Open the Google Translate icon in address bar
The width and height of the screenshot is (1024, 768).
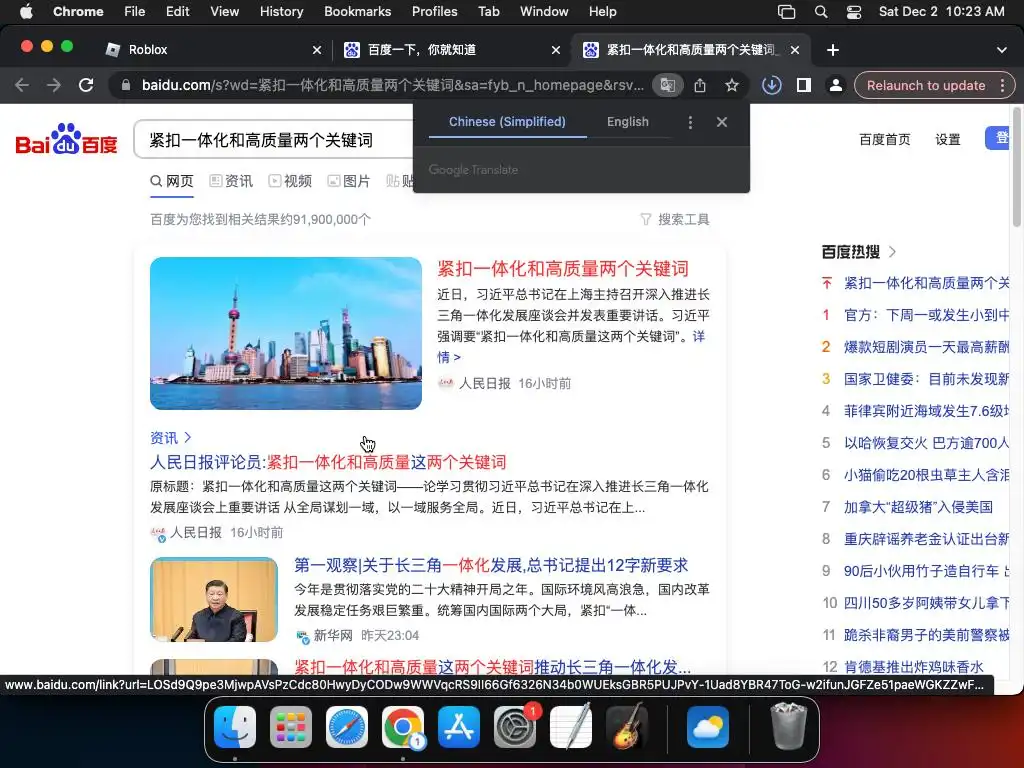[x=667, y=85]
